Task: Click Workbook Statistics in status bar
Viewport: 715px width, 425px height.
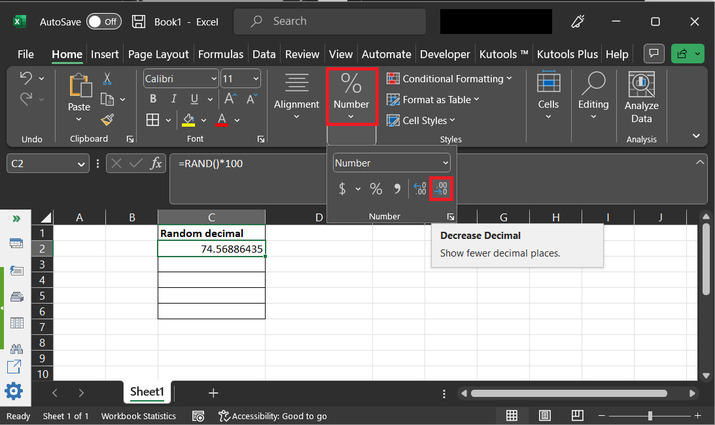Action: coord(138,416)
